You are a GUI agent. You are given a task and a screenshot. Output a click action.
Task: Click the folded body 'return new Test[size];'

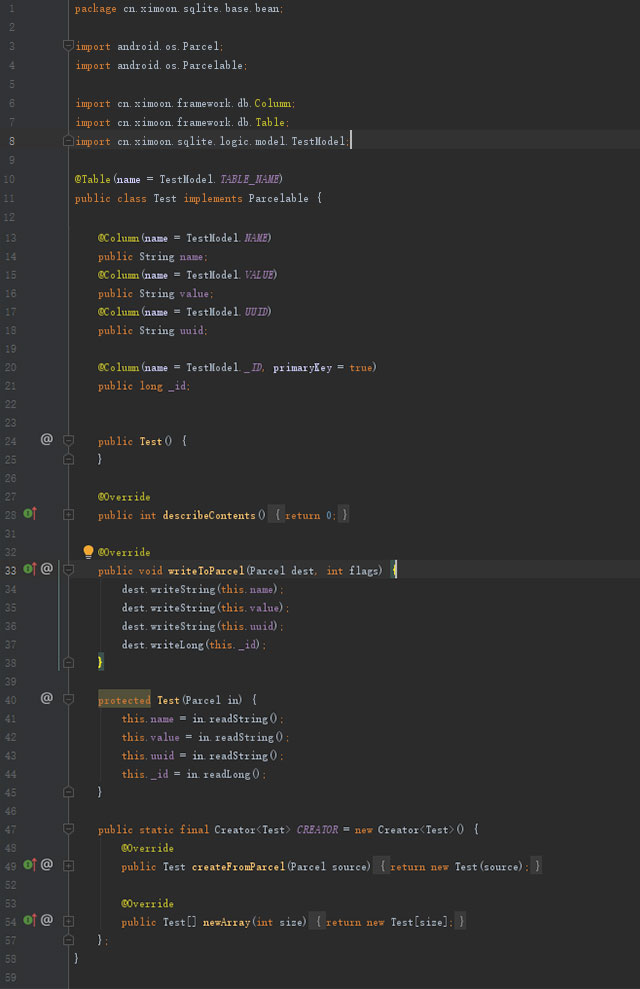pos(389,922)
